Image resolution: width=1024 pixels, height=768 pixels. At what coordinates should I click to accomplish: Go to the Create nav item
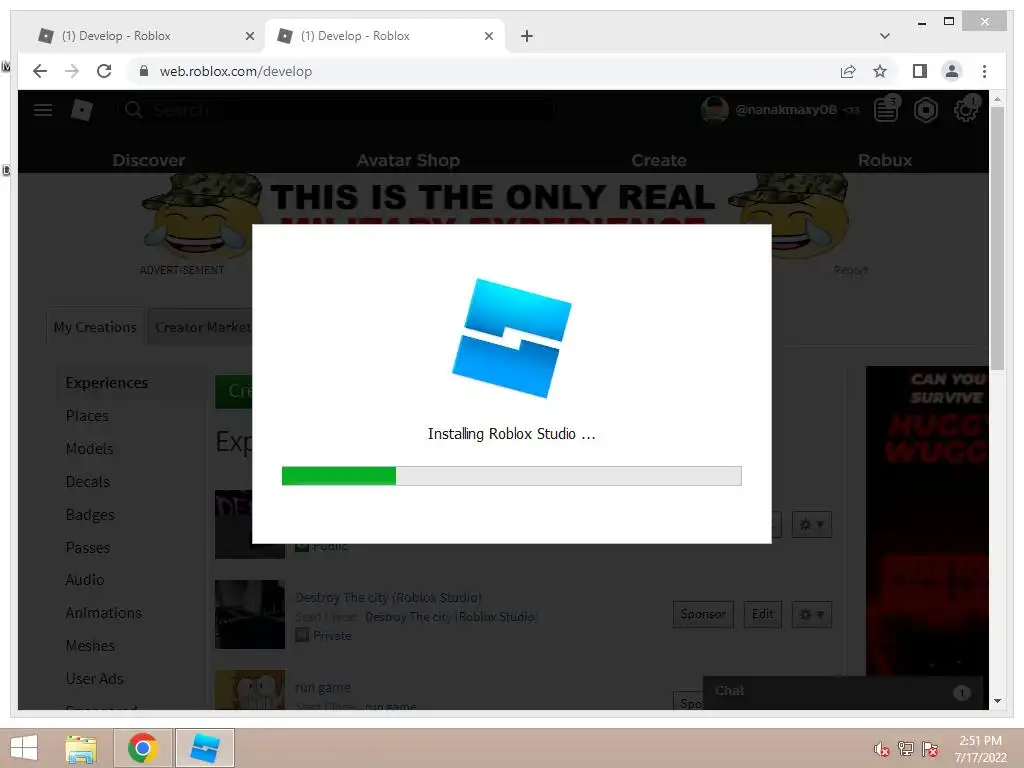(658, 160)
